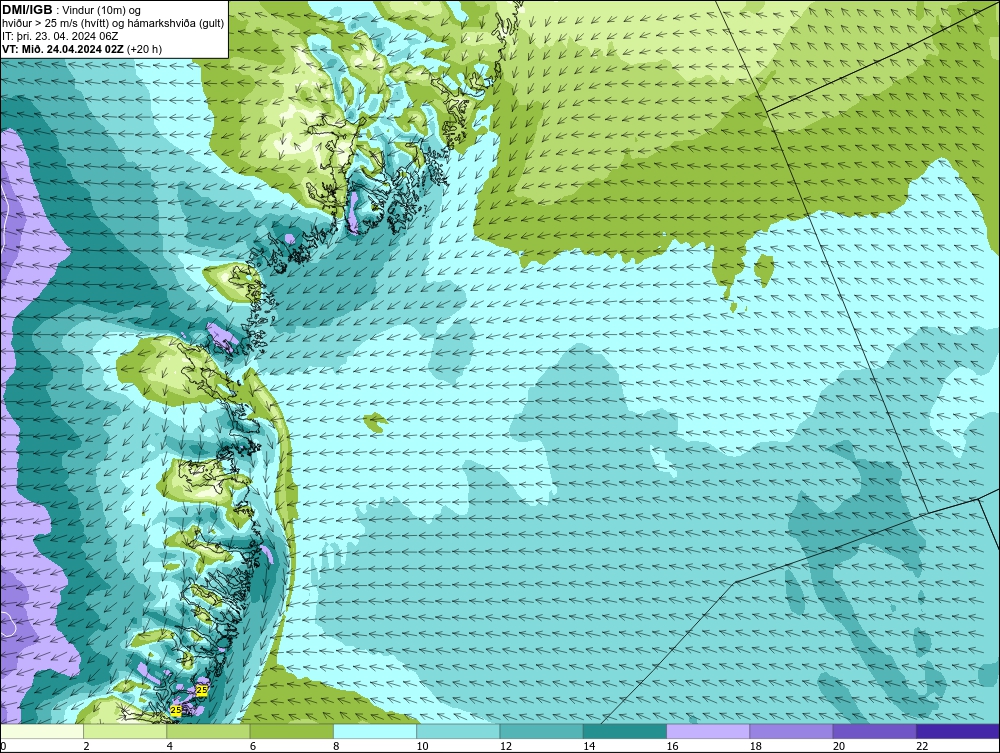Viewport: 1000px width, 753px height.
Task: Click the '18' scale label
Action: 755,746
